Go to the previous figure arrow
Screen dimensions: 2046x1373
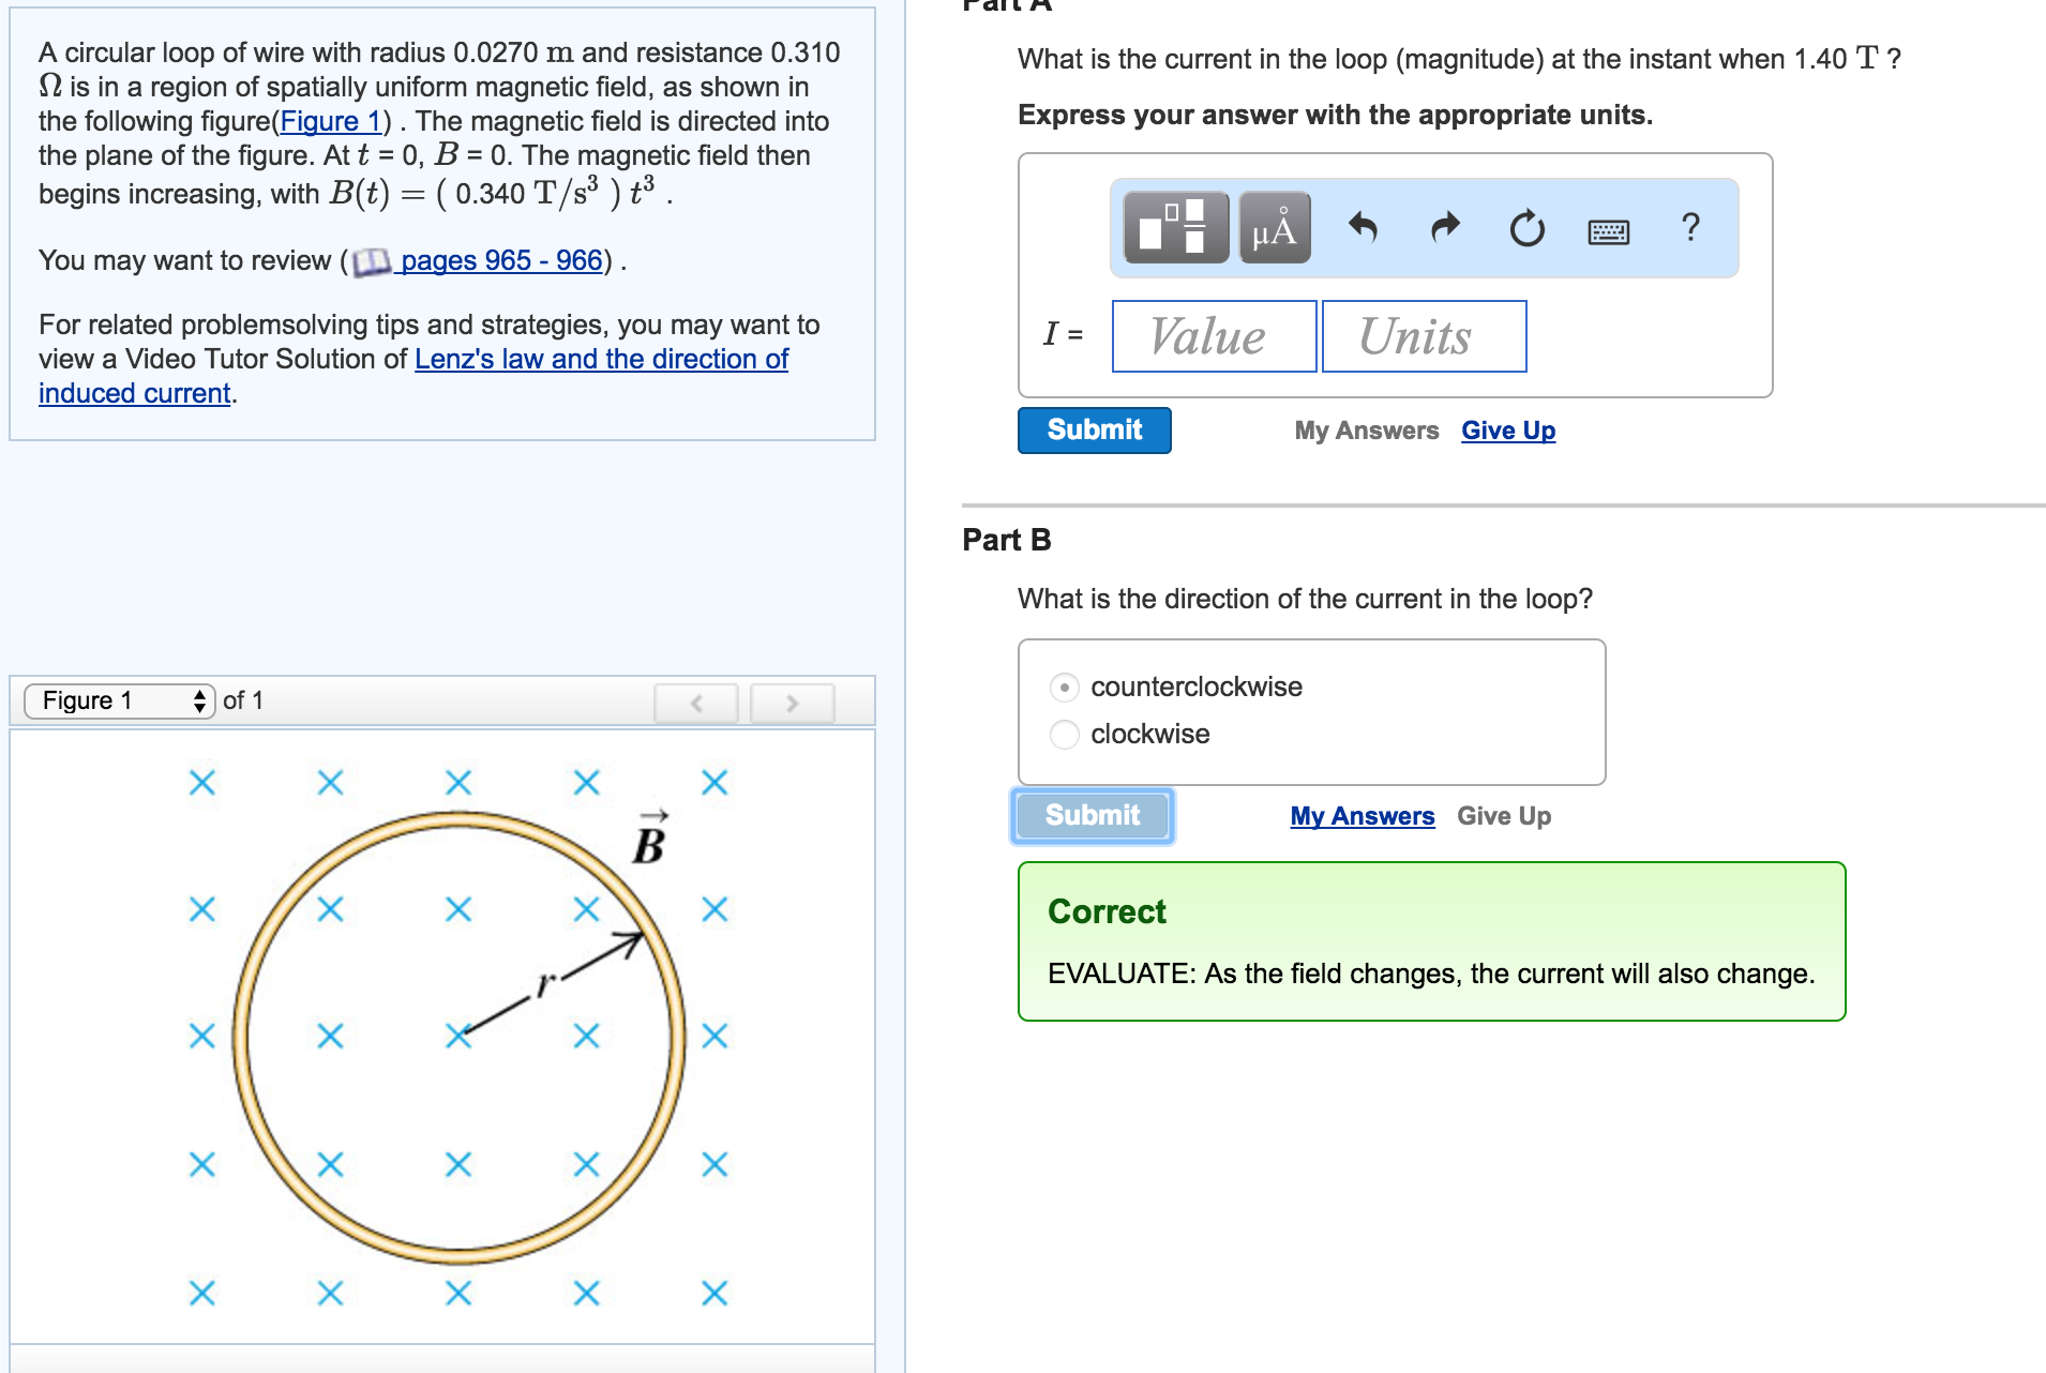coord(697,703)
